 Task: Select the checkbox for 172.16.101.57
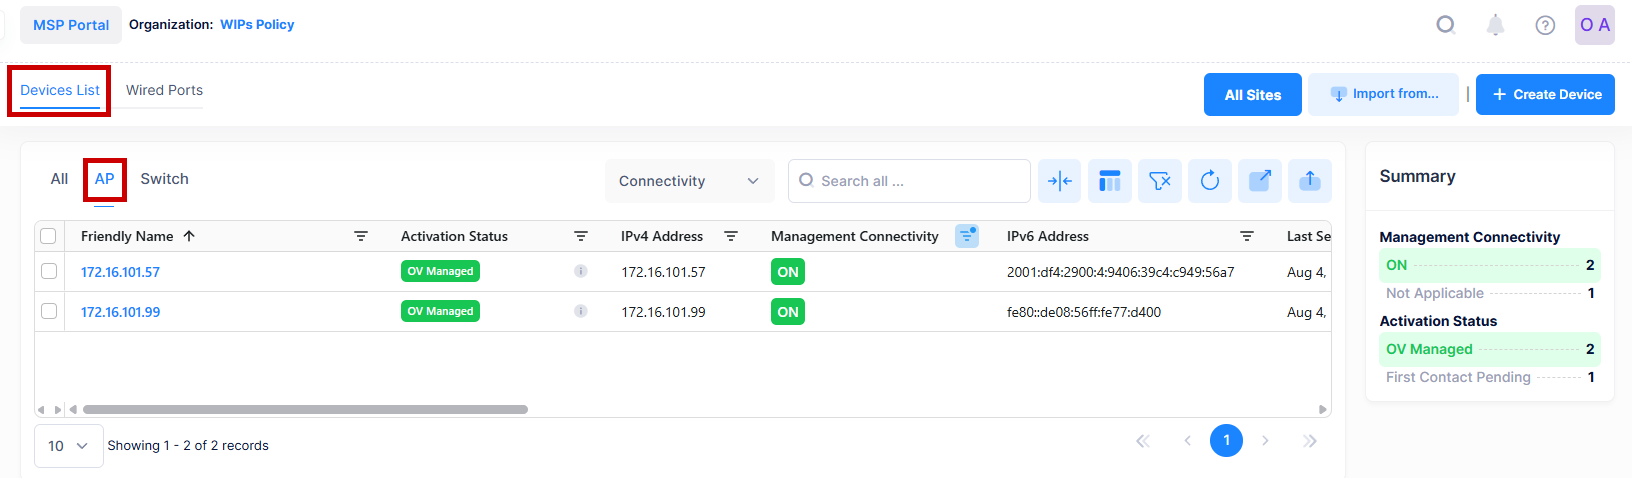click(x=49, y=271)
